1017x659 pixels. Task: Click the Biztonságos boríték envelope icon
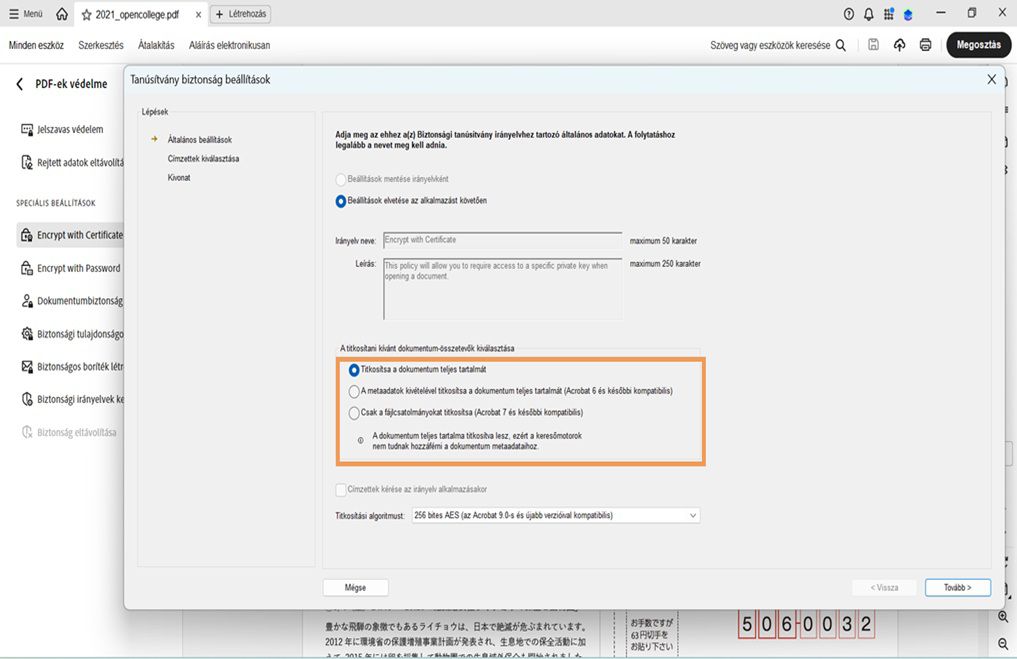click(27, 366)
